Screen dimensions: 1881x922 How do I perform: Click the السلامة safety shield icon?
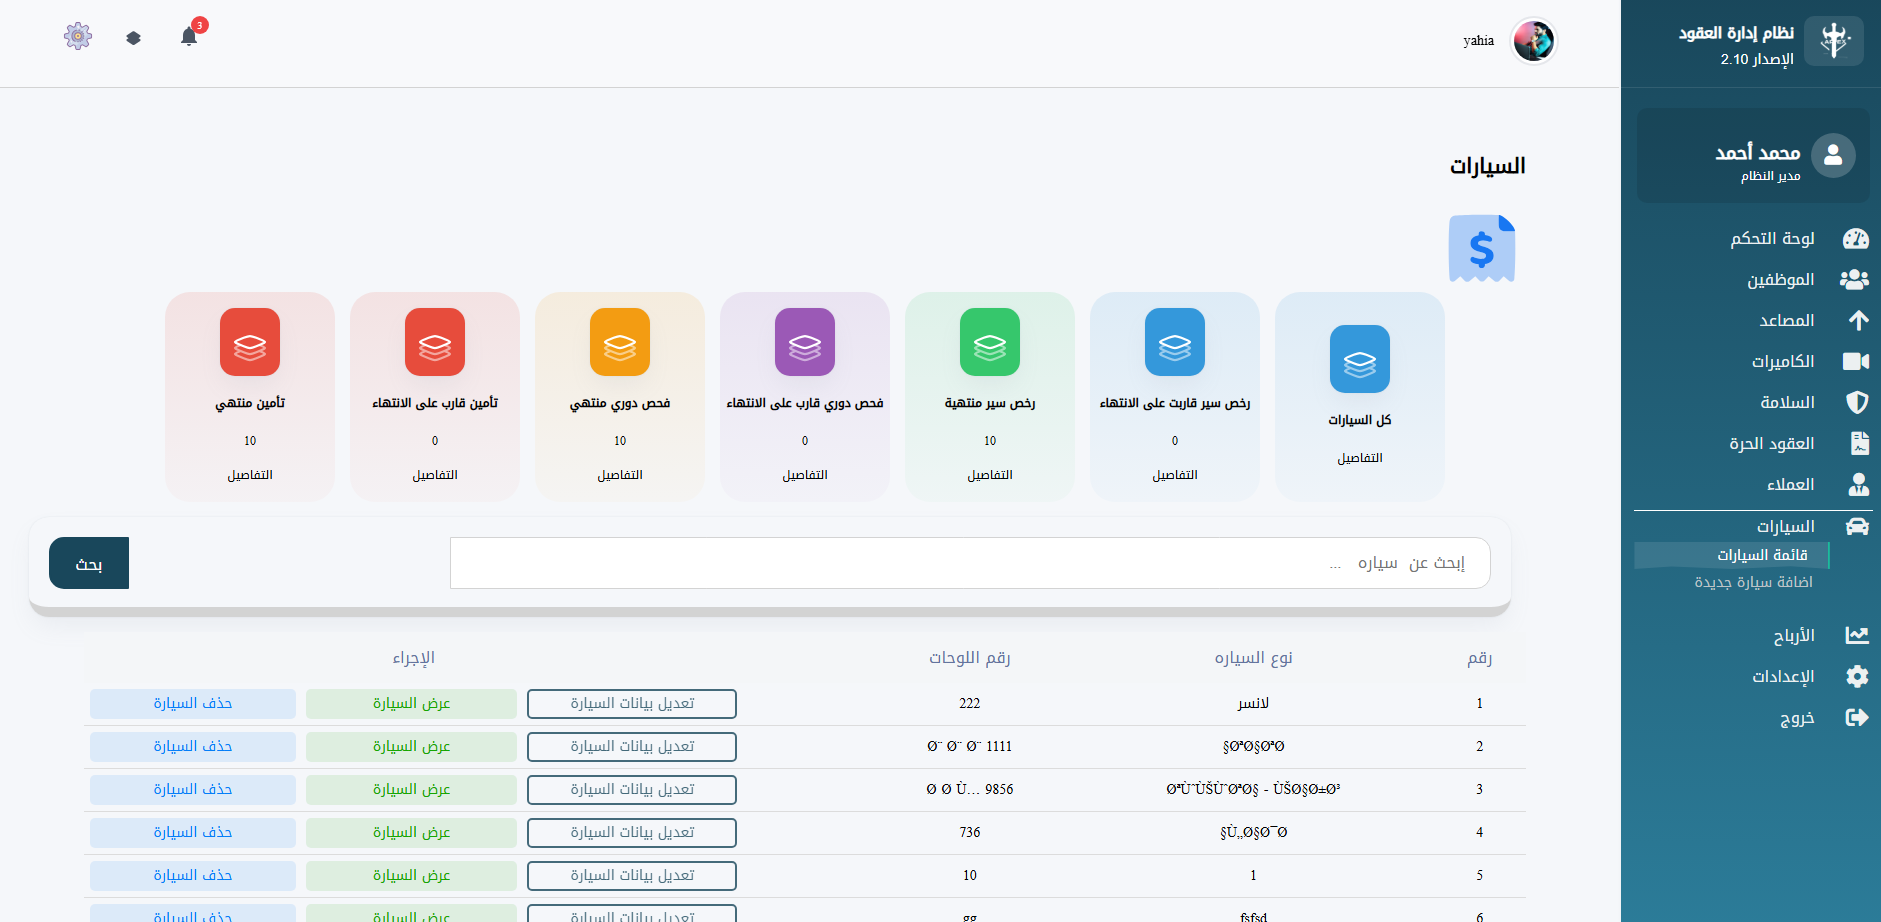[x=1857, y=402]
